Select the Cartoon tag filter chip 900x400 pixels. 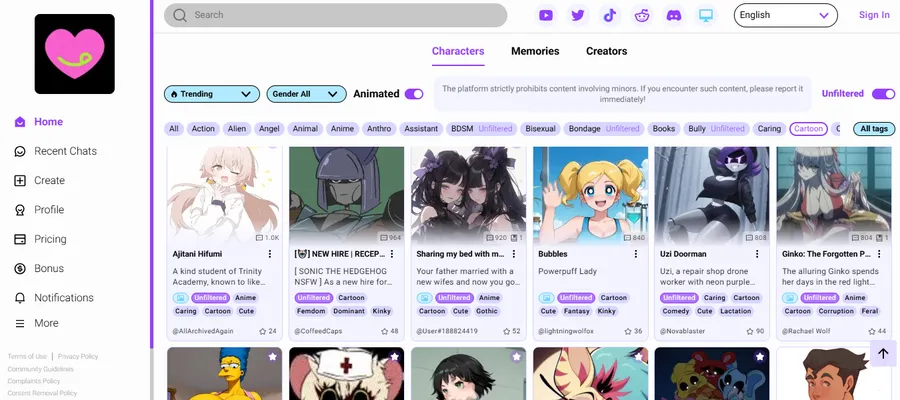tap(808, 129)
